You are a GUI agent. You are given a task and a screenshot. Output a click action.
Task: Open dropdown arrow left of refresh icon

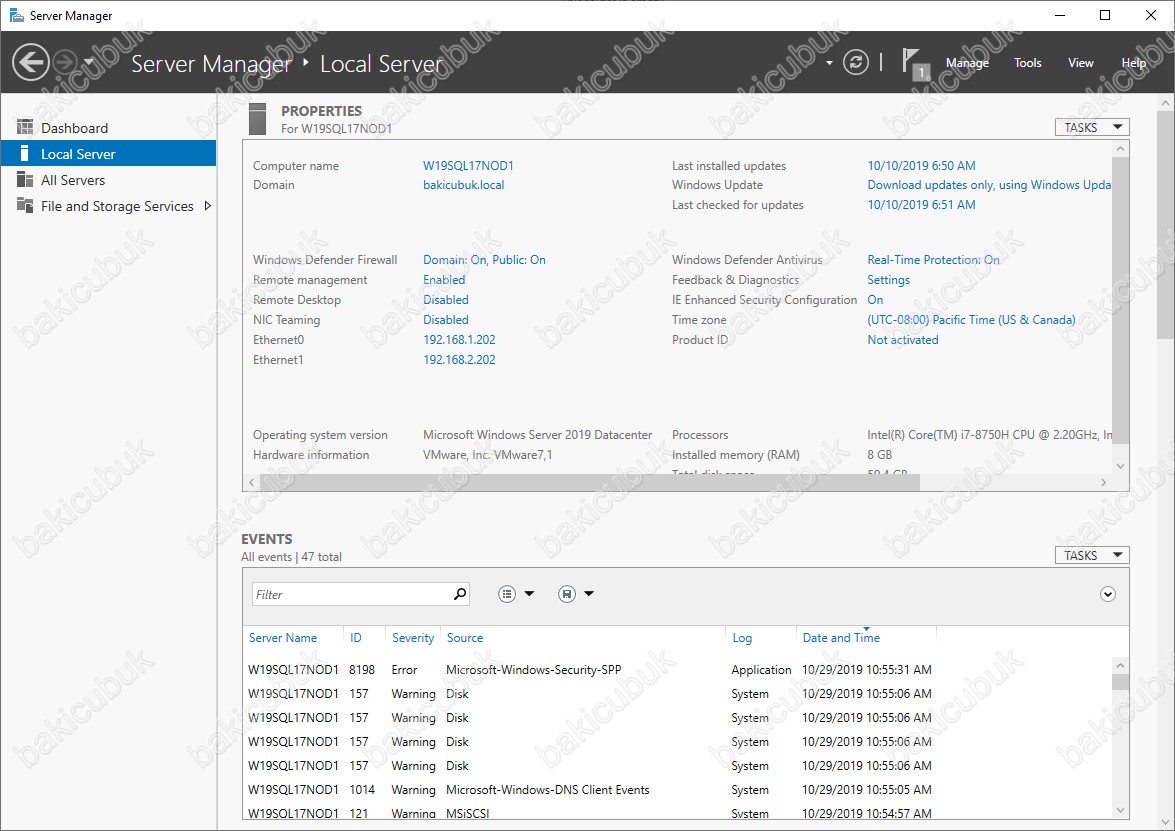click(x=829, y=63)
